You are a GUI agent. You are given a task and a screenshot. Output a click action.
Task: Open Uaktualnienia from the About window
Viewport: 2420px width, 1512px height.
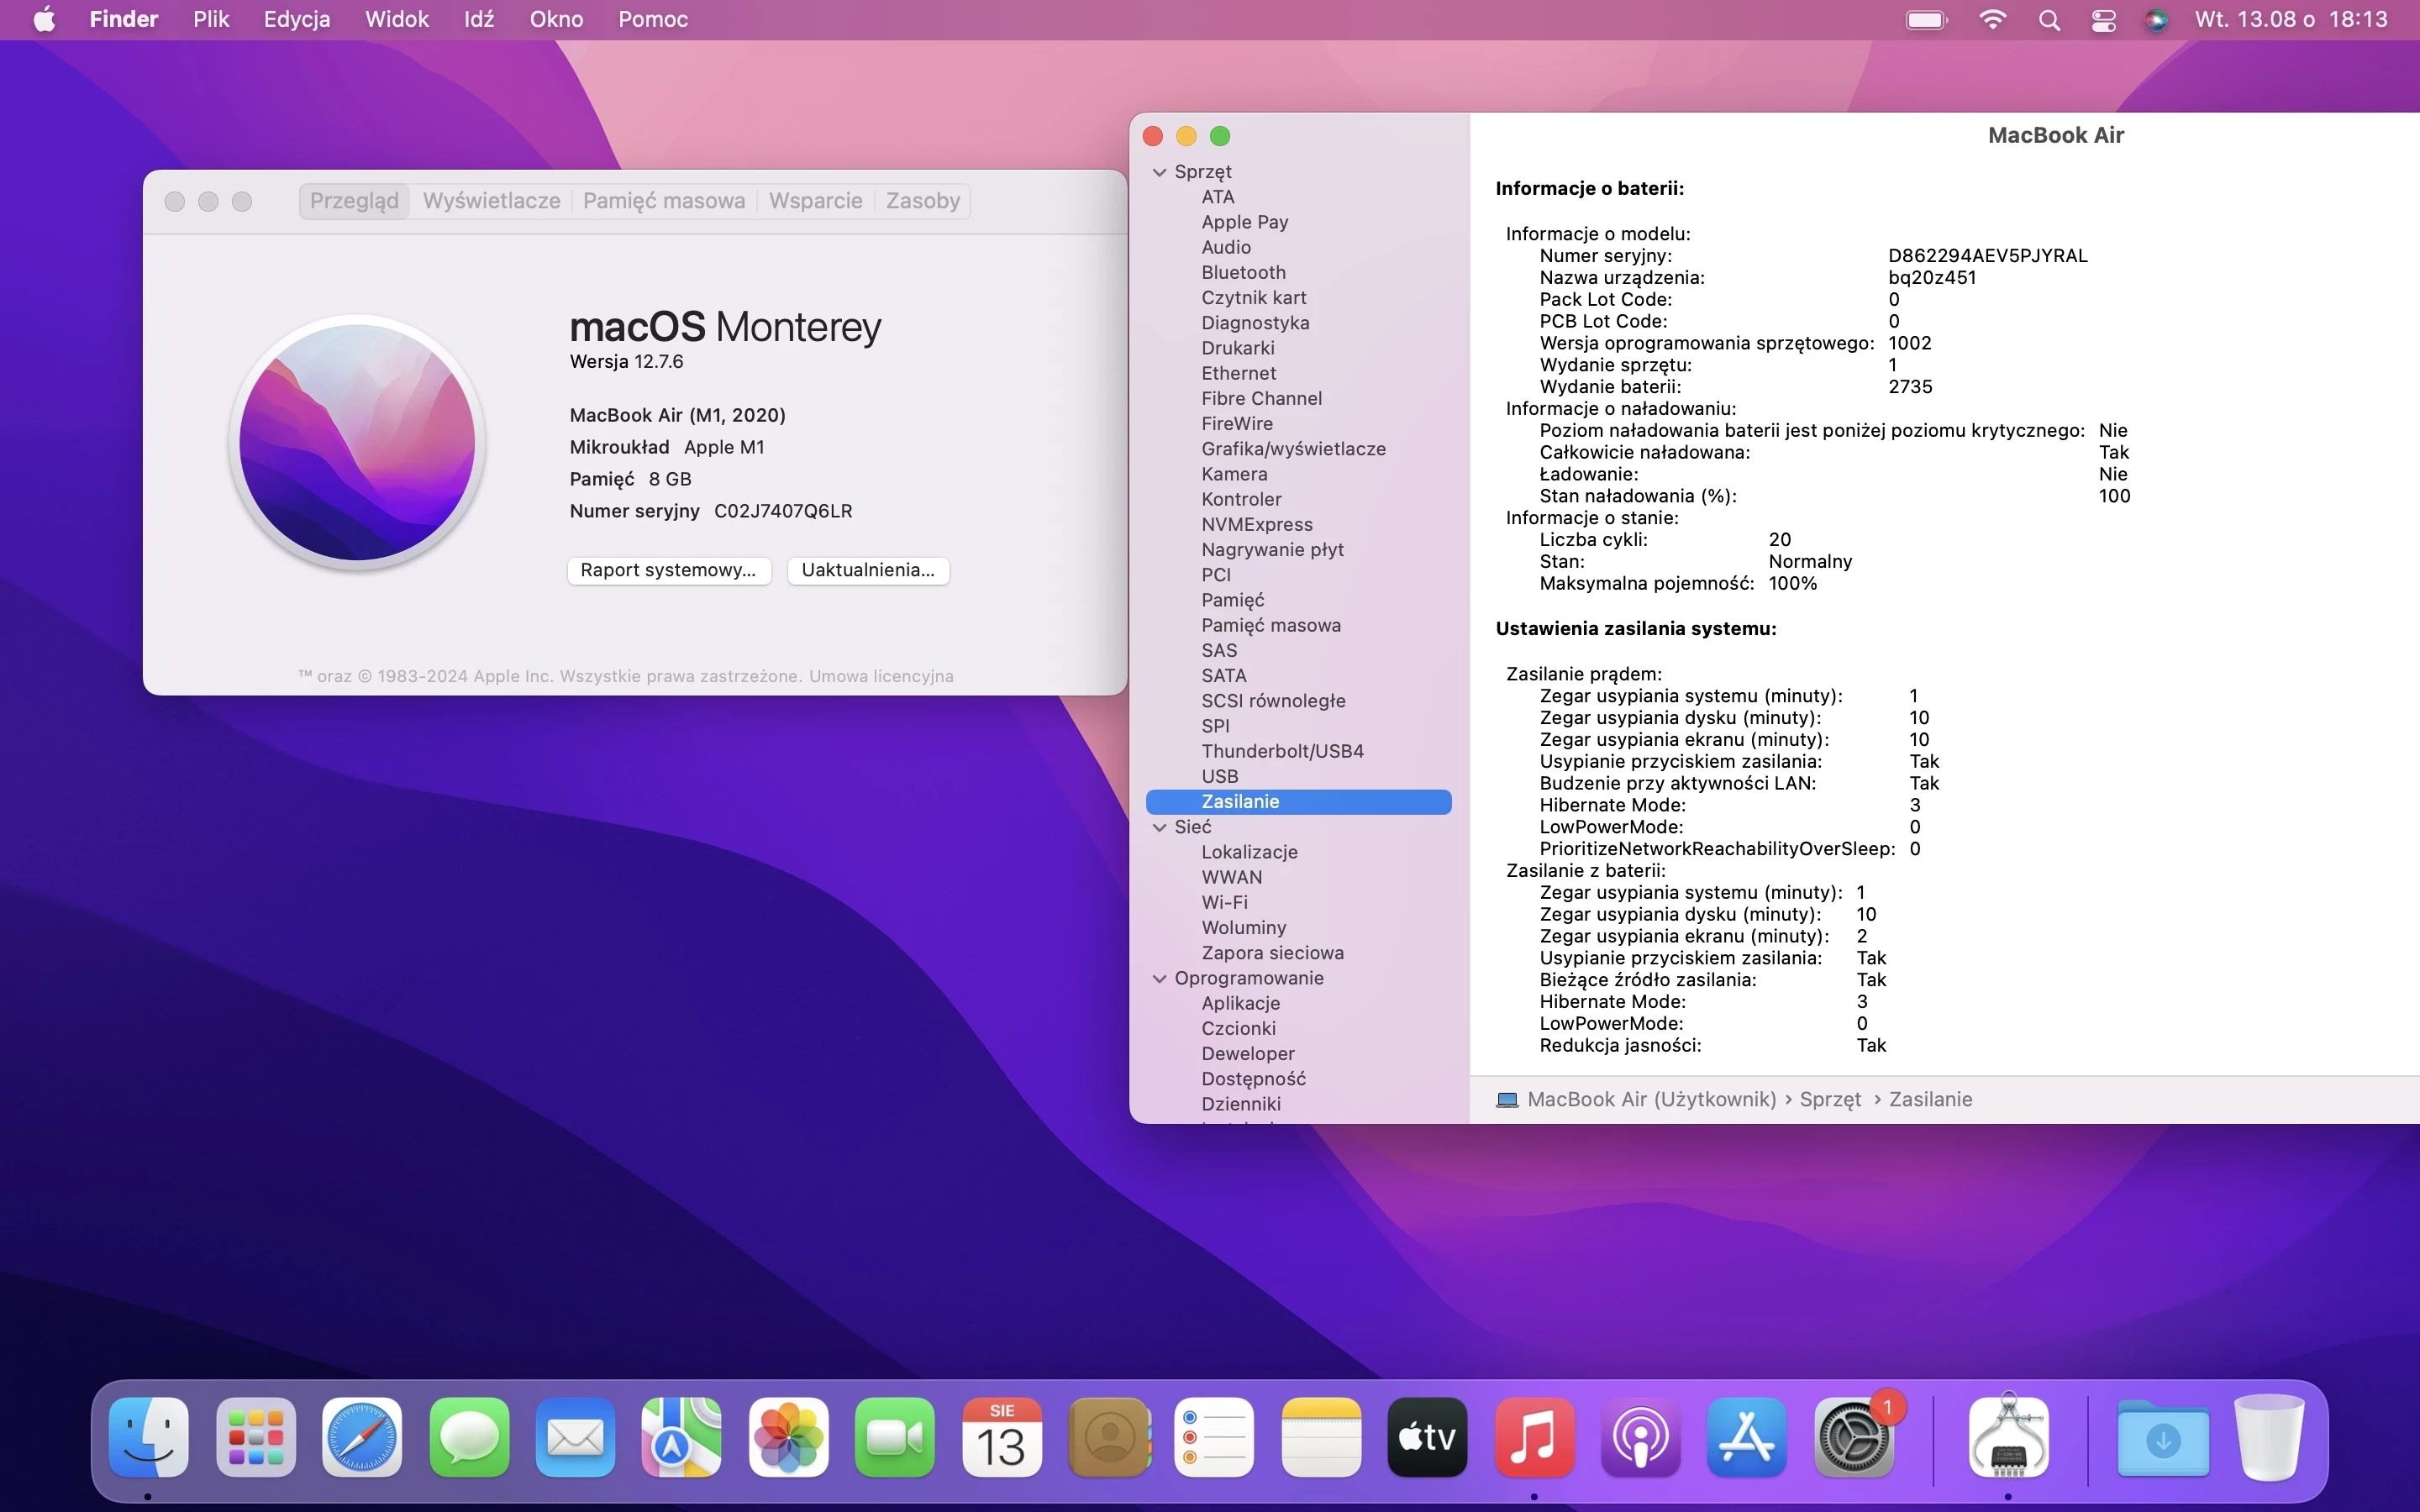point(868,570)
